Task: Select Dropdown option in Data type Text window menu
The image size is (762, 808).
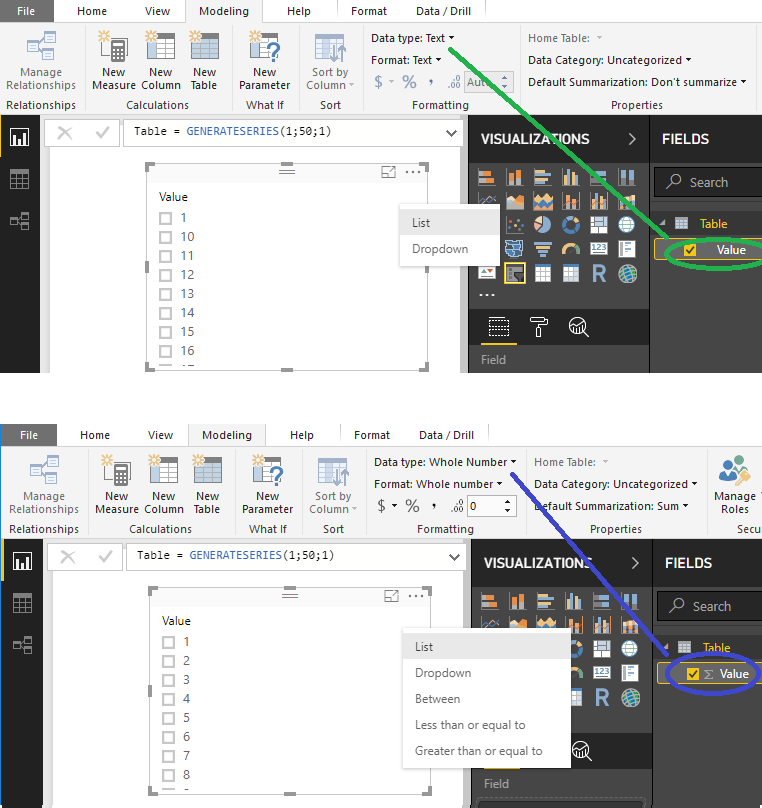Action: point(449,249)
